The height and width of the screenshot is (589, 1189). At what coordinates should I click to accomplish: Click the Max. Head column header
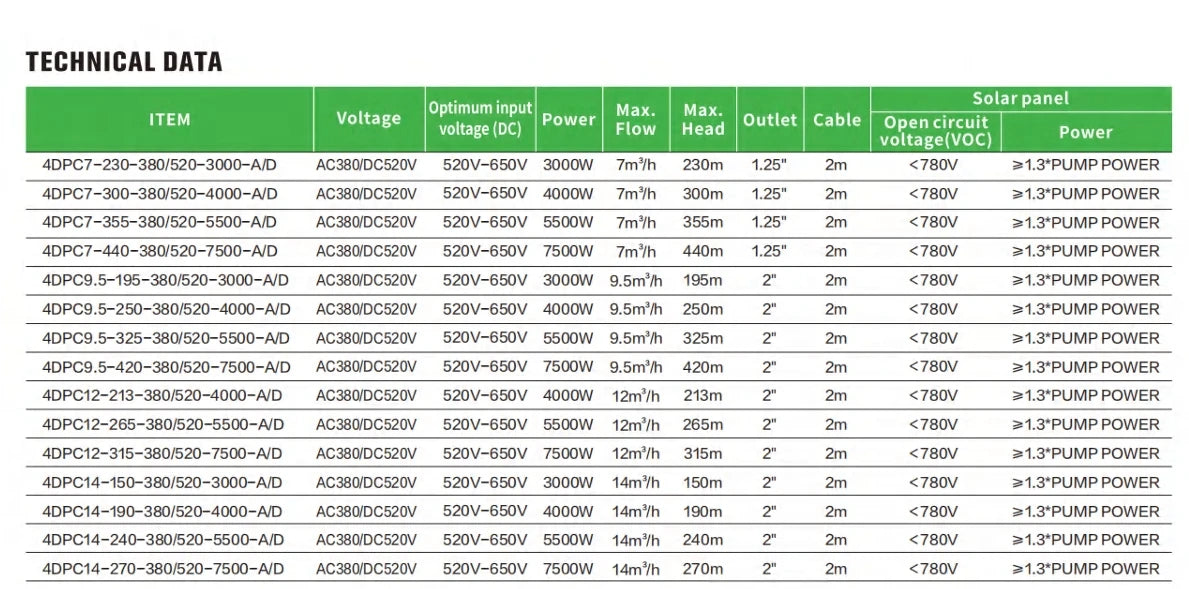pos(702,120)
